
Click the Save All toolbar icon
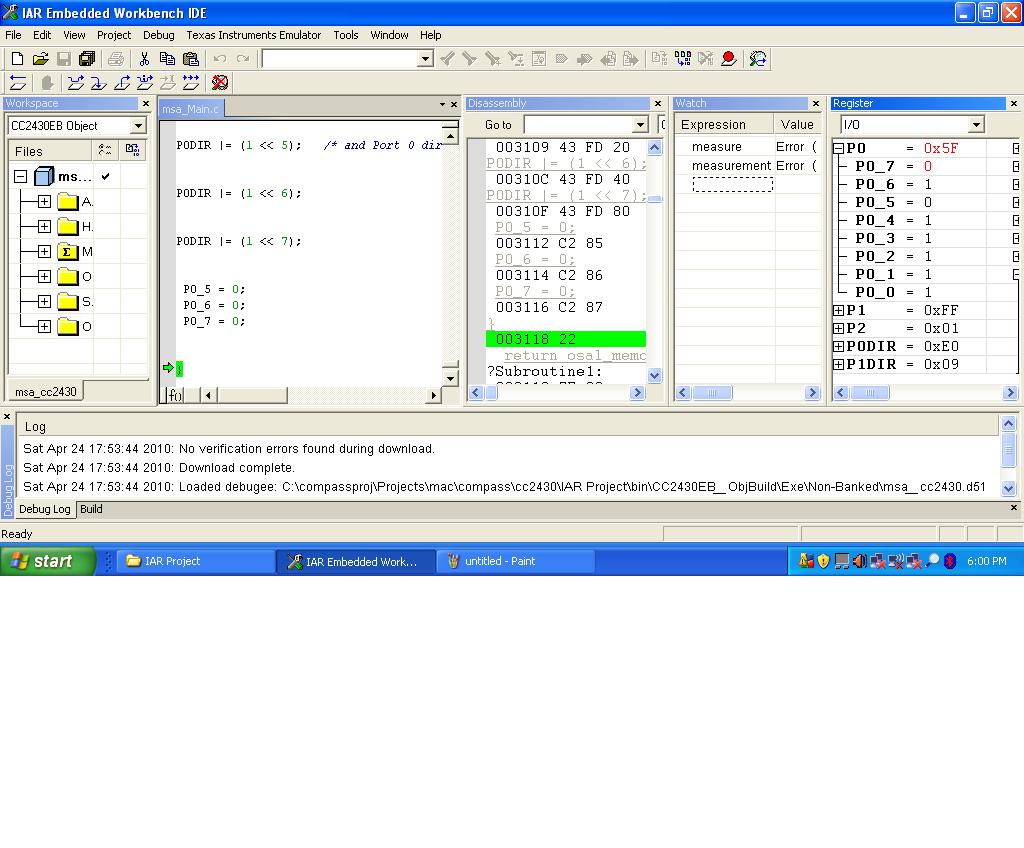[86, 59]
